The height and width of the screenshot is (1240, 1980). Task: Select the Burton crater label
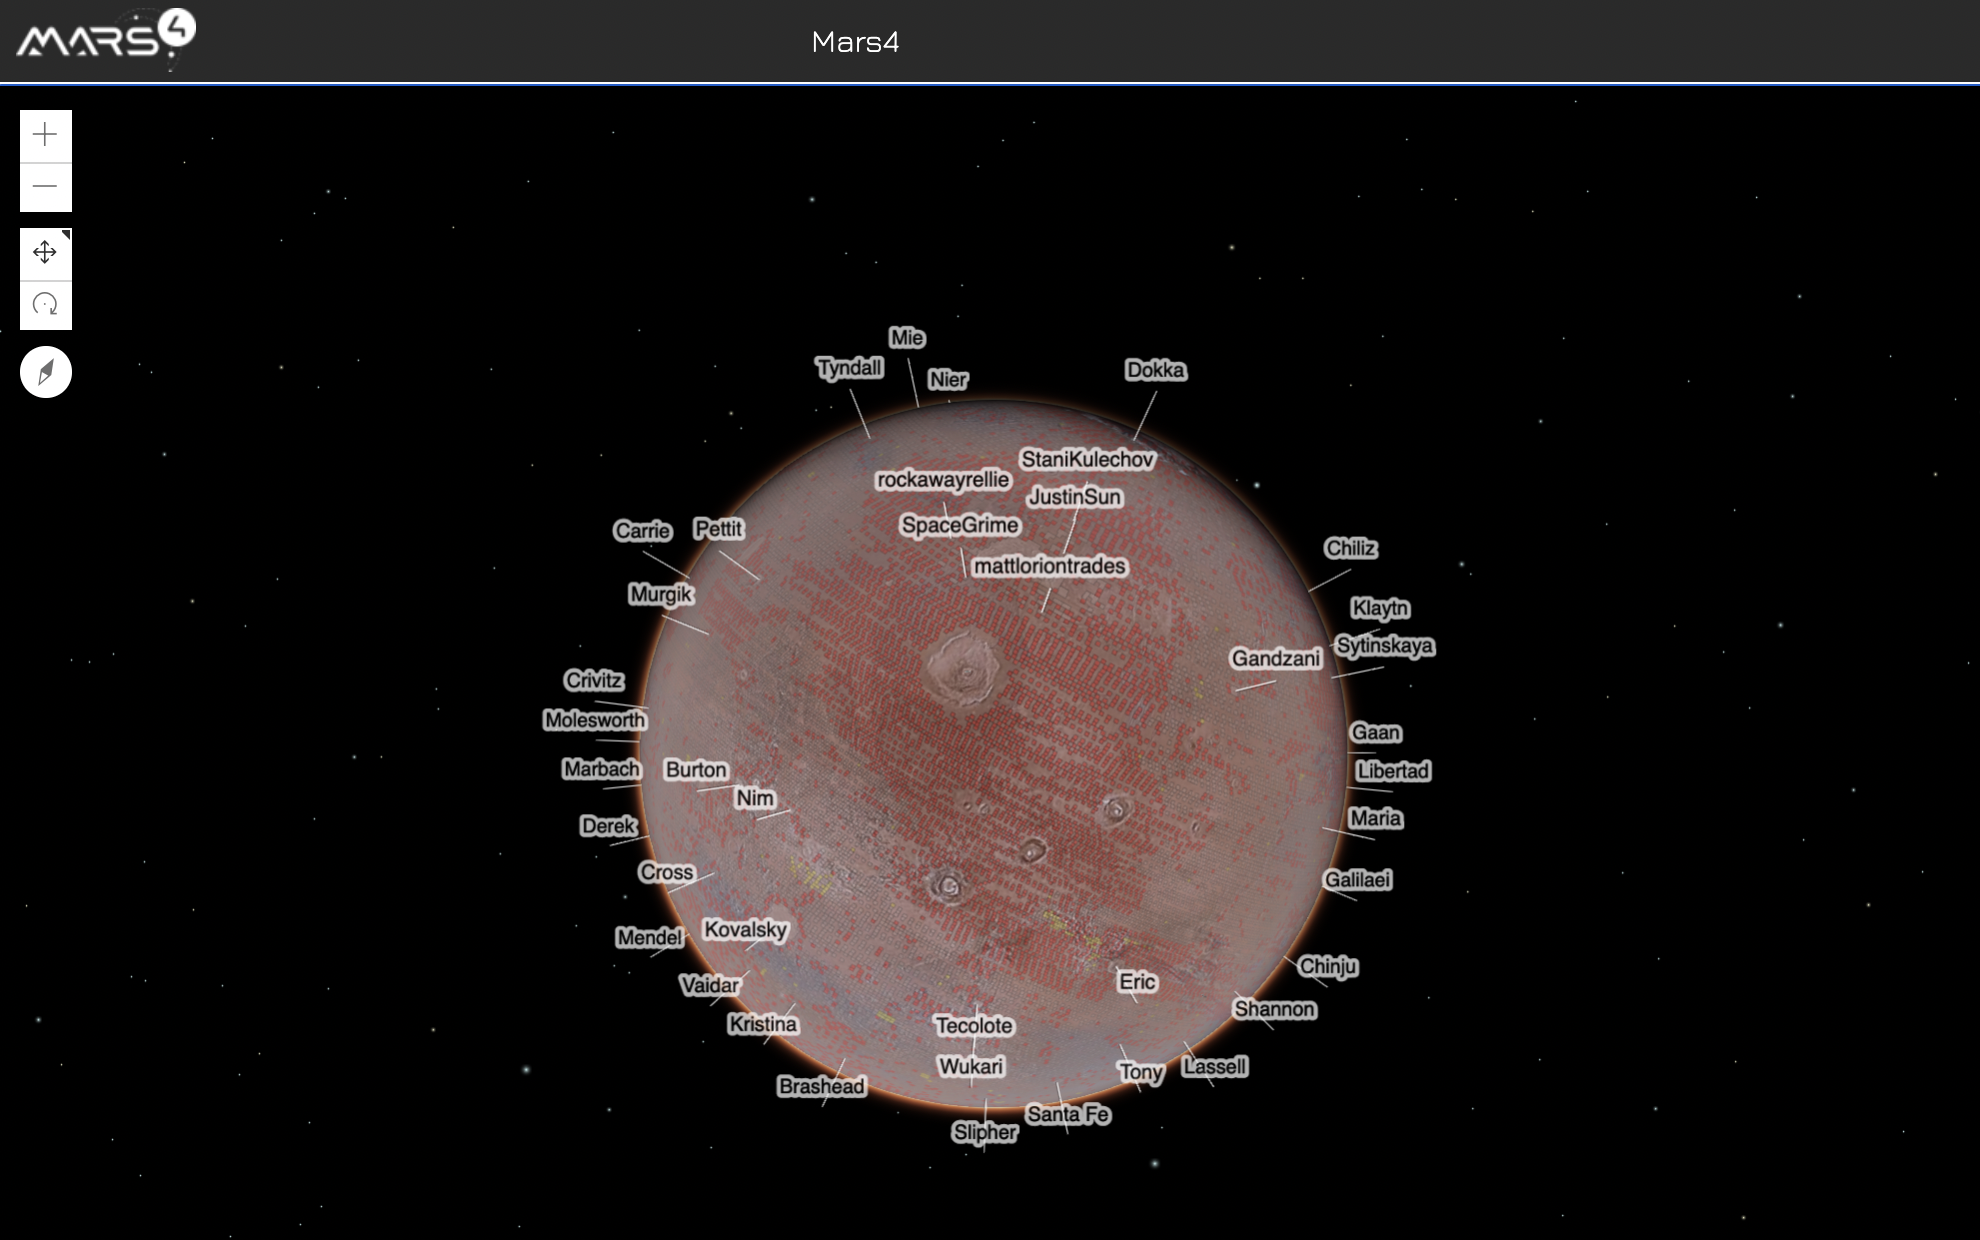[x=696, y=769]
